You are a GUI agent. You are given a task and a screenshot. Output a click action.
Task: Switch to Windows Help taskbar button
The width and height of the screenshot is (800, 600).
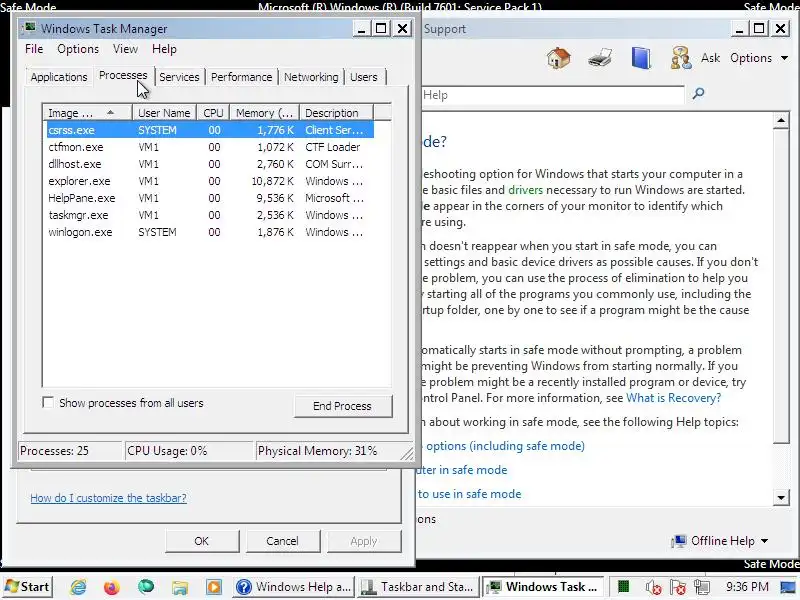(294, 587)
